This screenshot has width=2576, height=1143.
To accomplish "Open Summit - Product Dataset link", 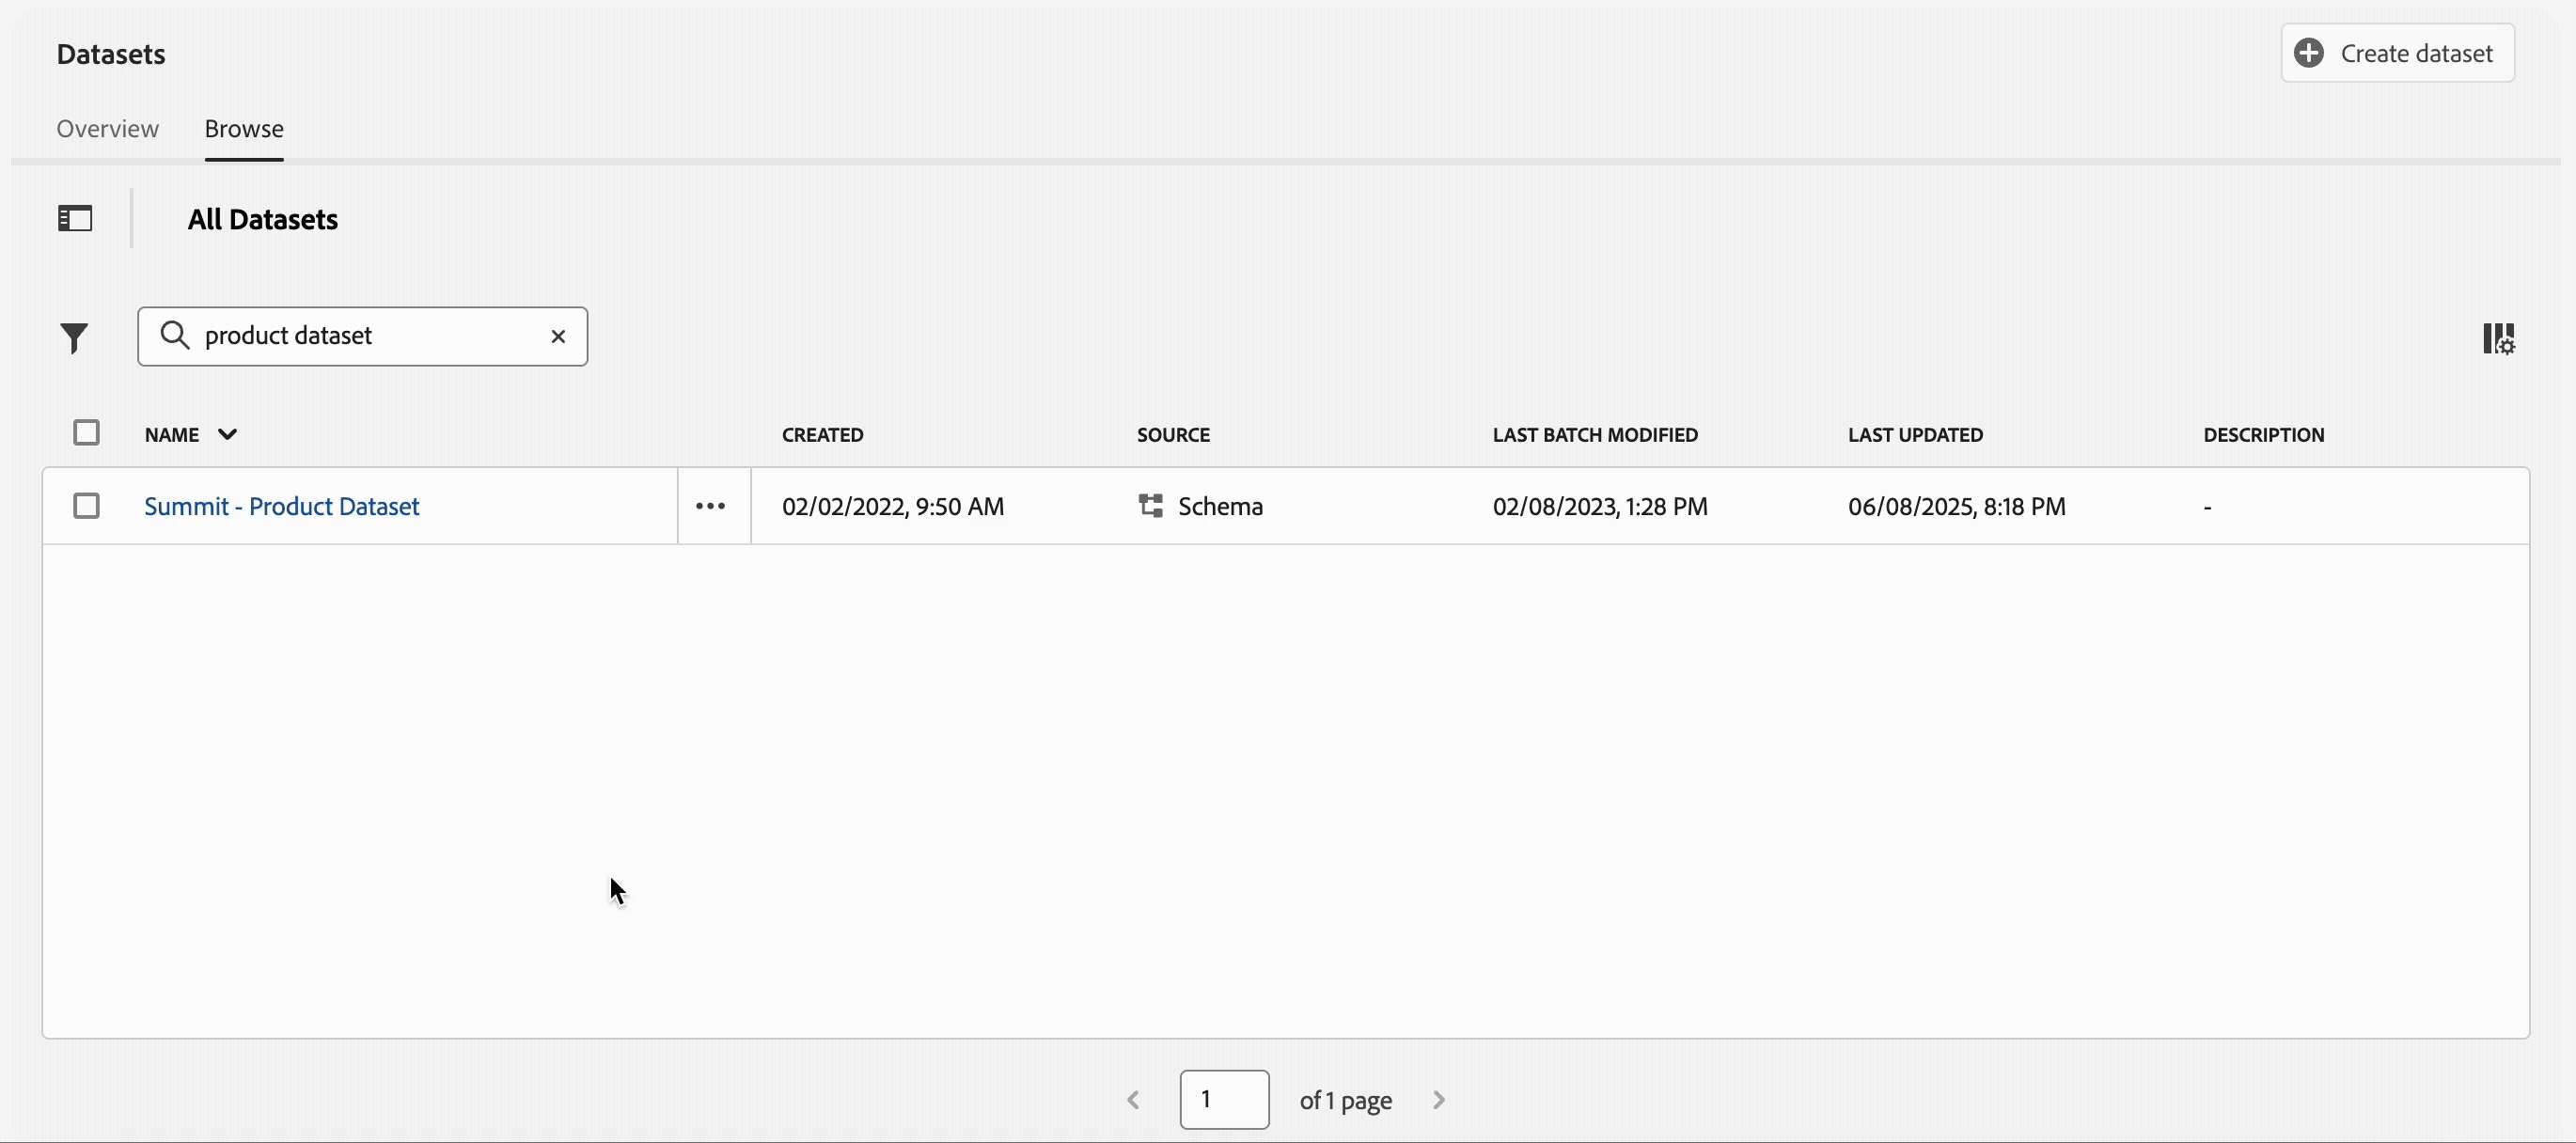I will pyautogui.click(x=281, y=506).
